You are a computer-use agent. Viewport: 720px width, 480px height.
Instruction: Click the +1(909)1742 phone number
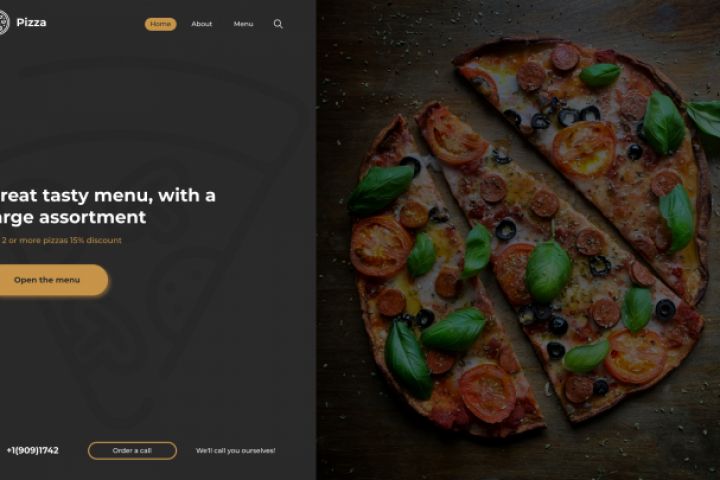pos(33,451)
